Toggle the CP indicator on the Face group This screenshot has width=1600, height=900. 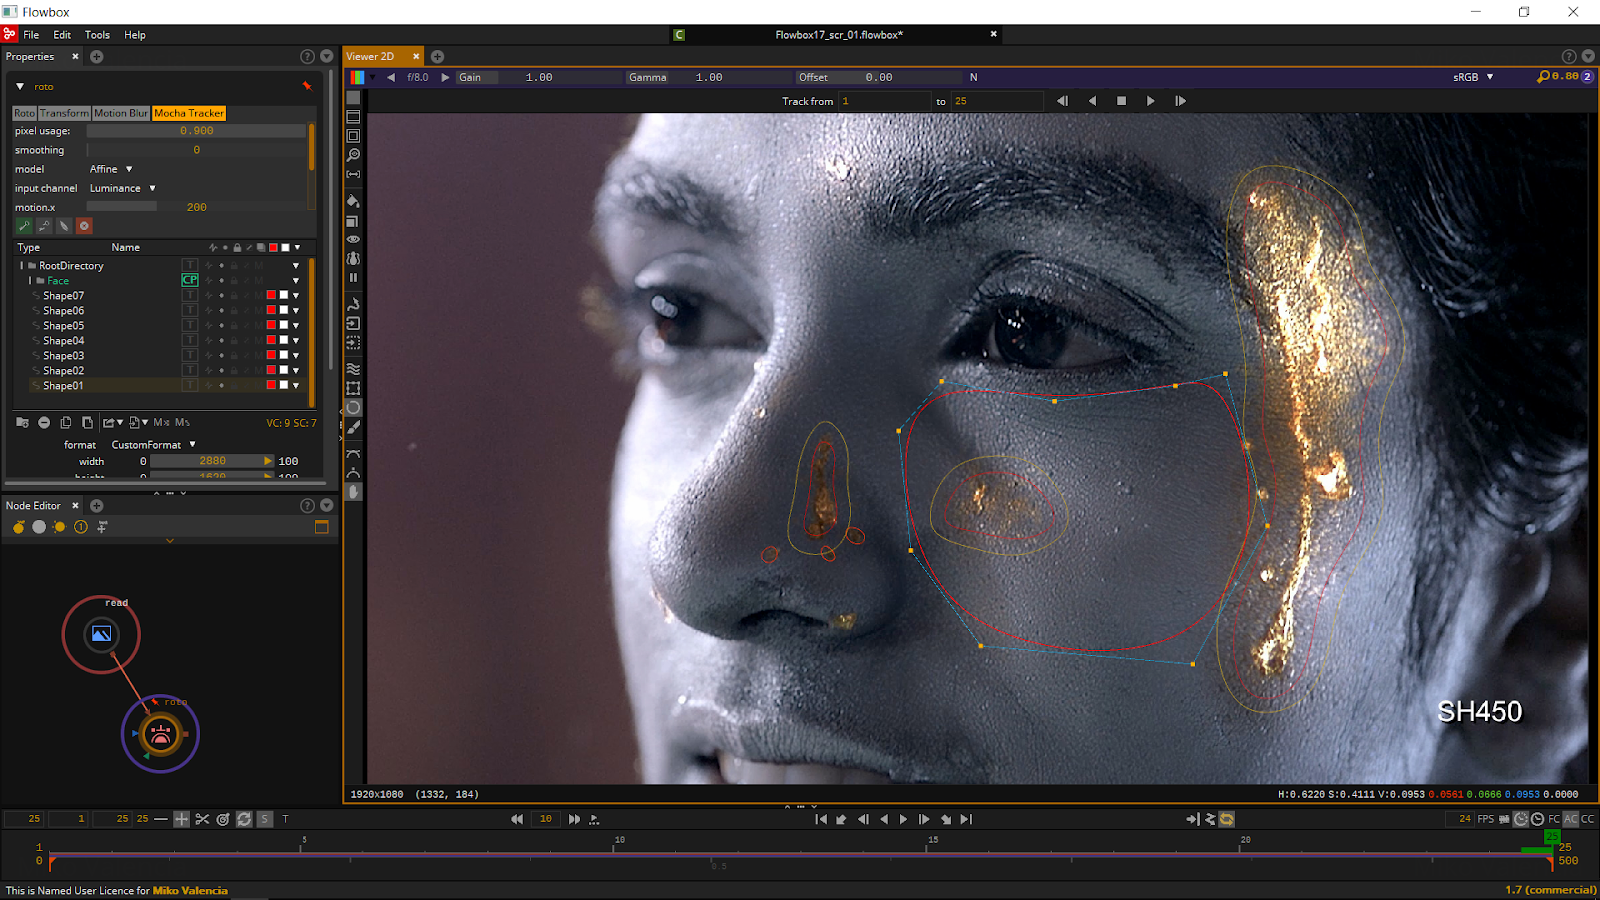pyautogui.click(x=189, y=280)
